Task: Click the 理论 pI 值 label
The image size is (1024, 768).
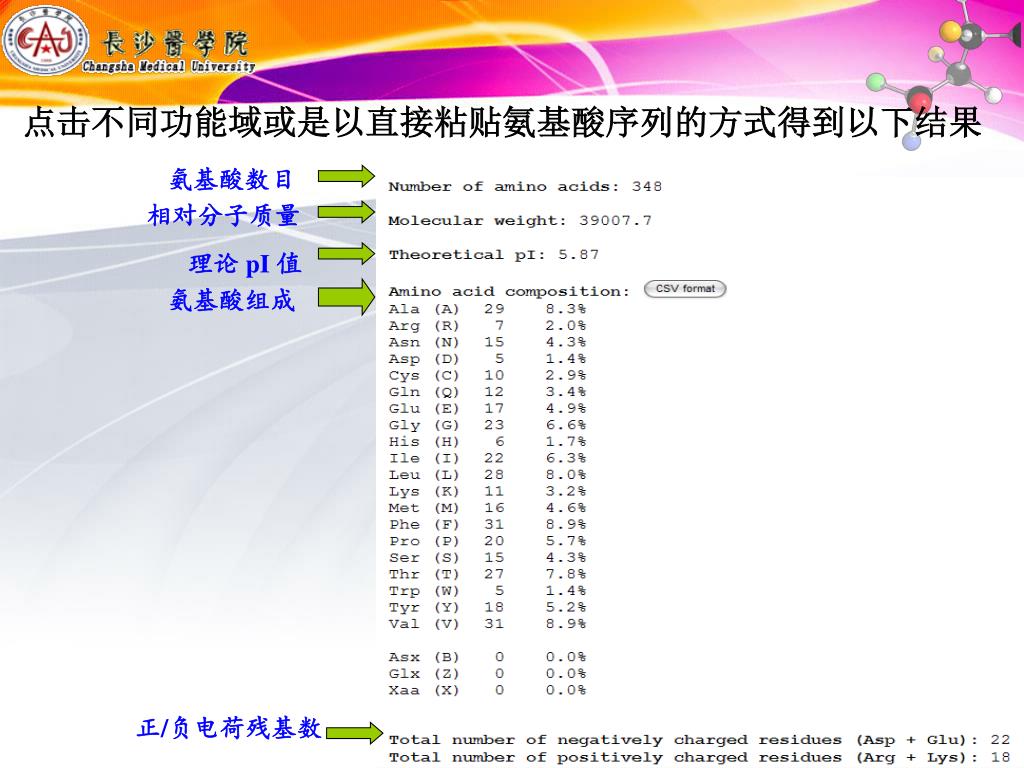Action: [x=245, y=263]
